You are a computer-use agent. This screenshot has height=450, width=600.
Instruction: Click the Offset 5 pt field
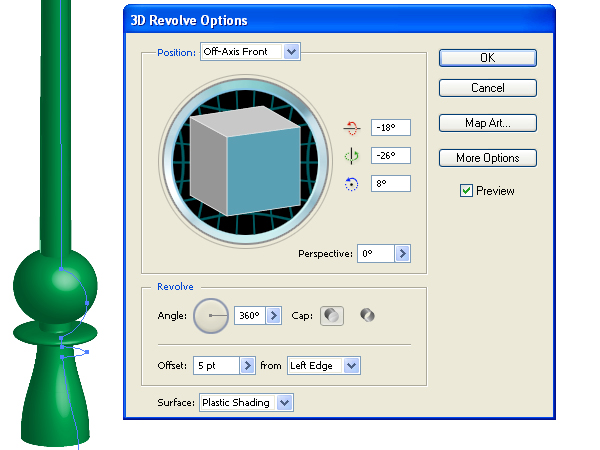pyautogui.click(x=217, y=365)
